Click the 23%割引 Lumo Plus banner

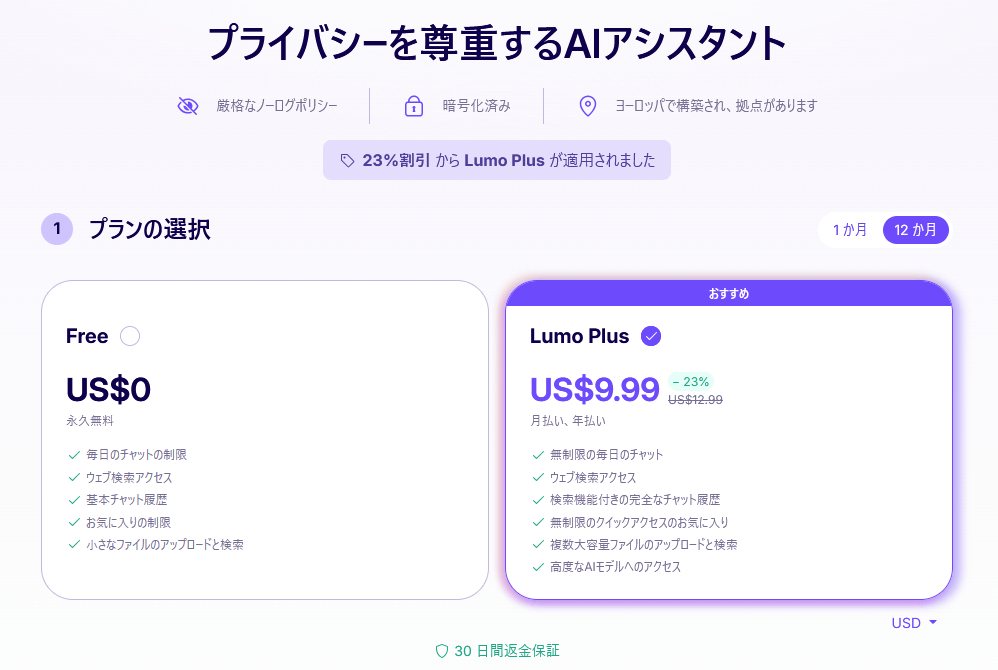coord(496,160)
